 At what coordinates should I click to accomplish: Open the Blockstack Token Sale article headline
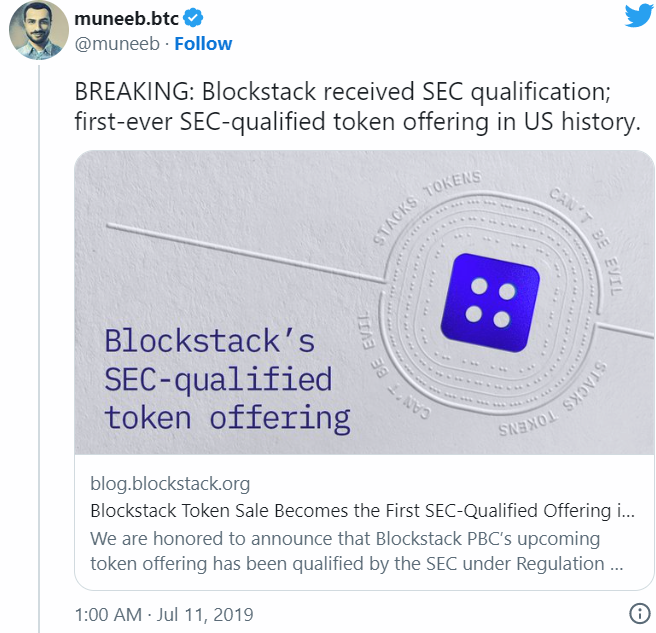(x=361, y=511)
